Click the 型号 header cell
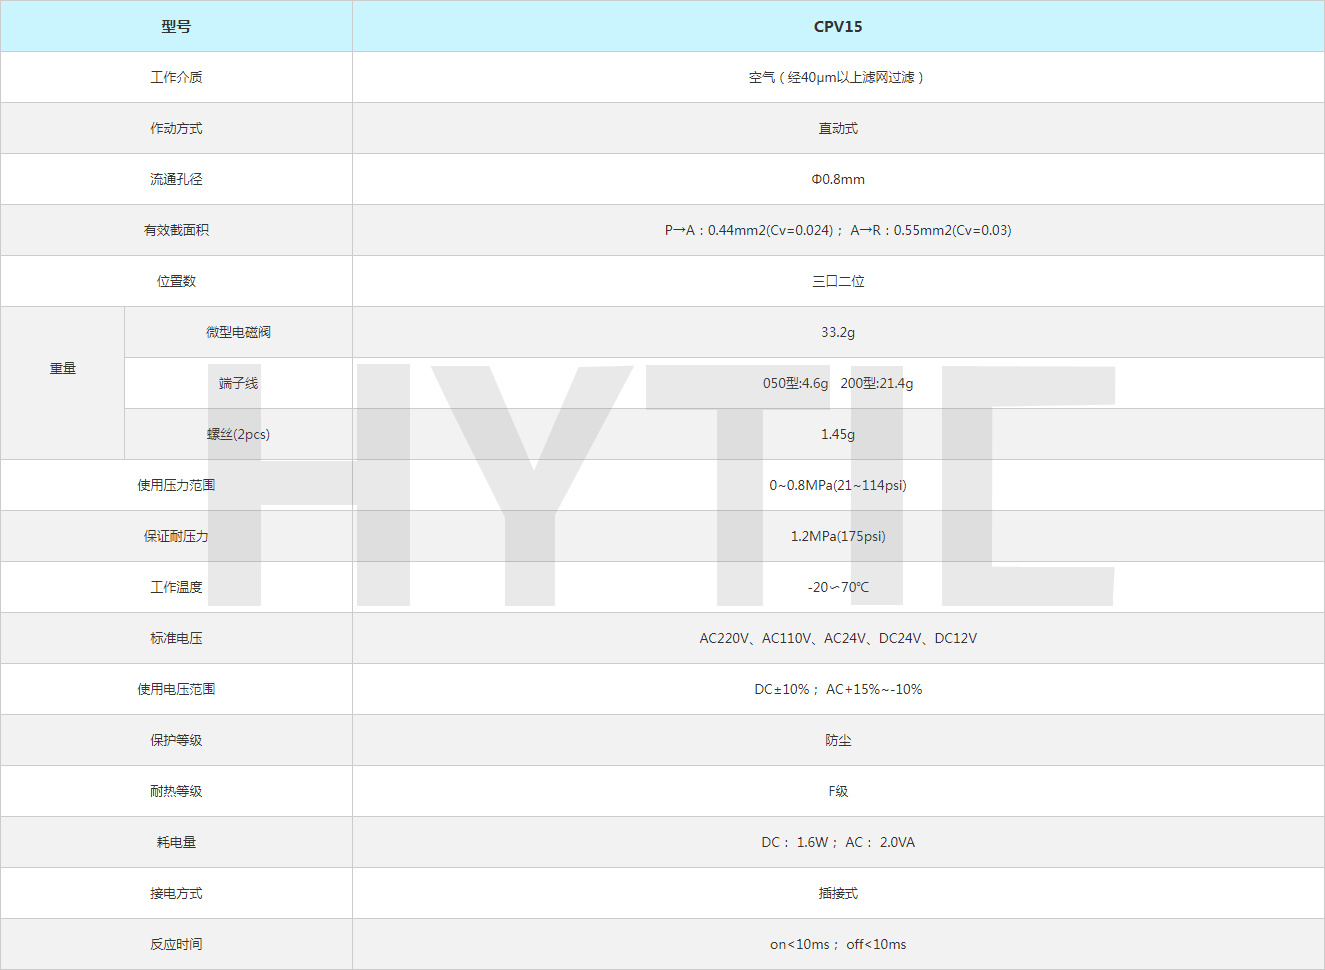Viewport: 1325px width, 970px height. pos(176,26)
